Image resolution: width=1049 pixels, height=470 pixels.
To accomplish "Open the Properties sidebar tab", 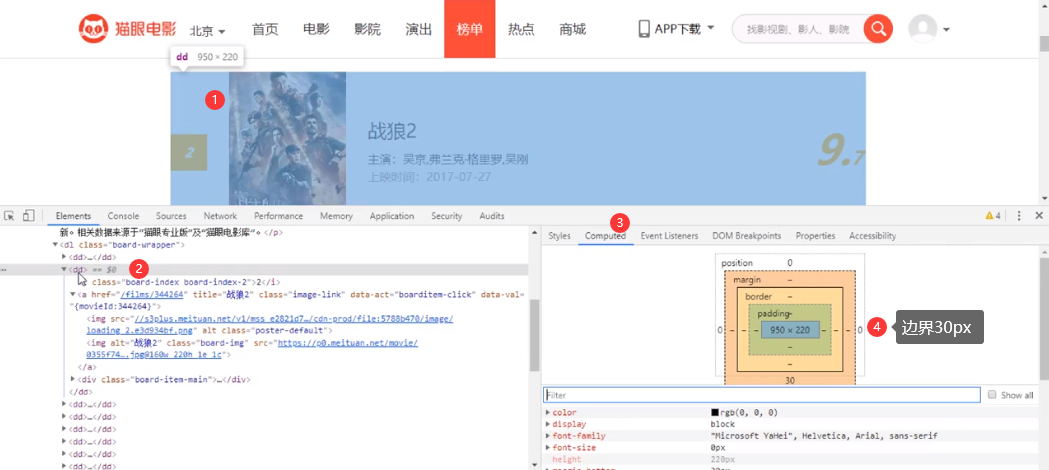I will [816, 236].
